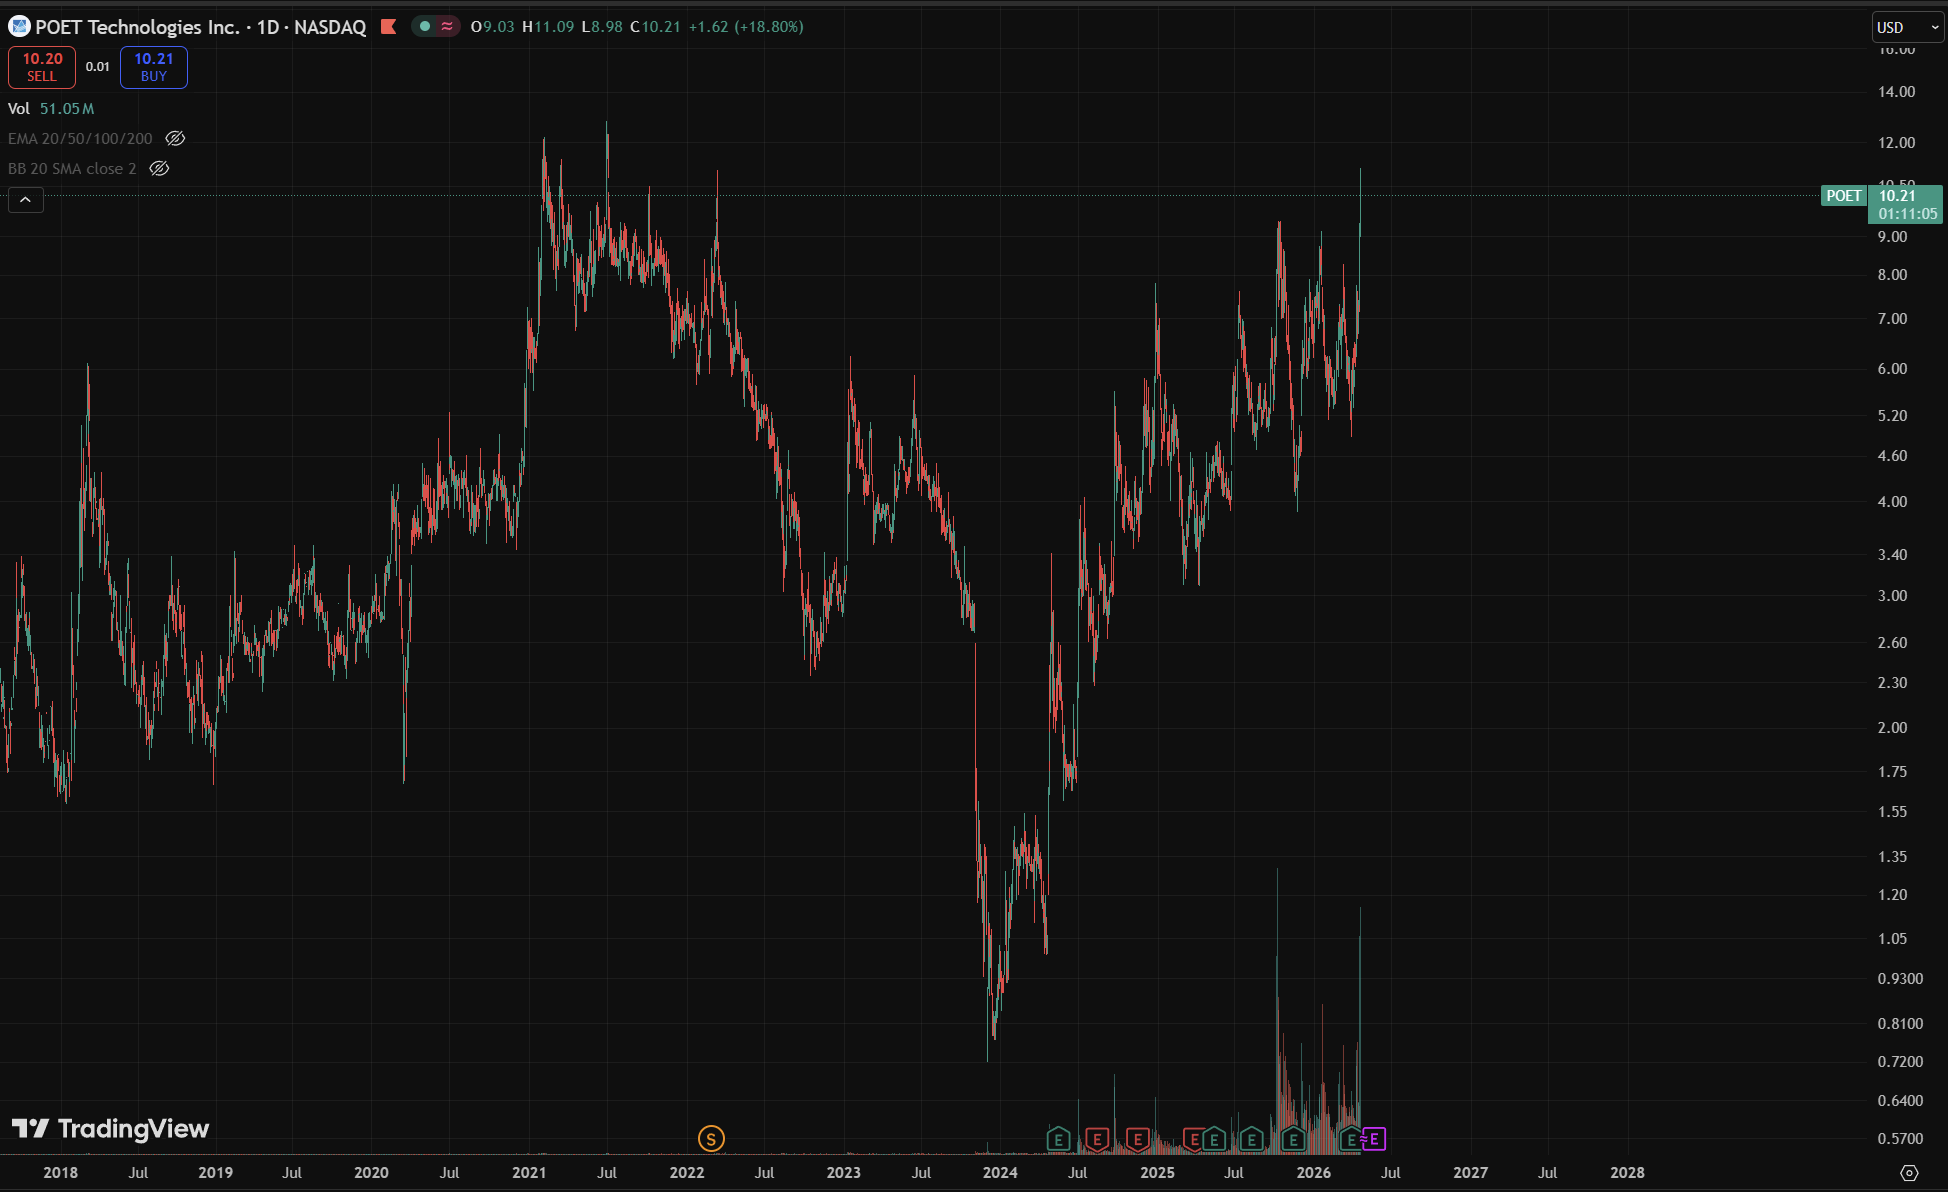
Task: Click the green market status dot
Action: point(425,27)
